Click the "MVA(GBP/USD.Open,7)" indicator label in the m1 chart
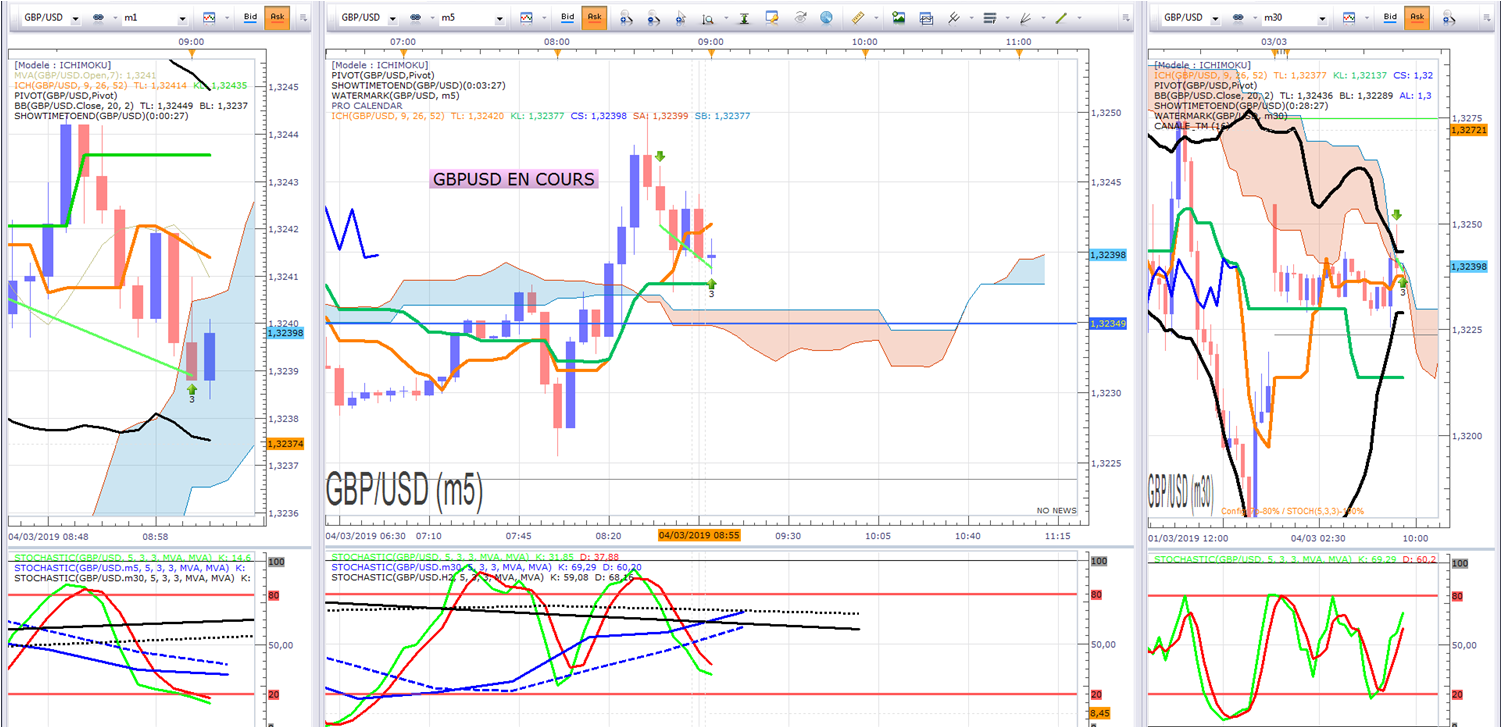The width and height of the screenshot is (1502, 728). click(x=85, y=75)
